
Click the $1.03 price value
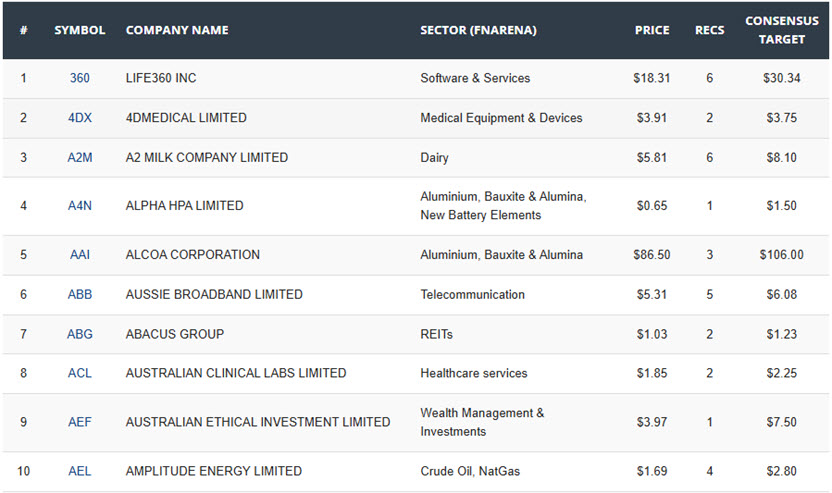point(652,334)
